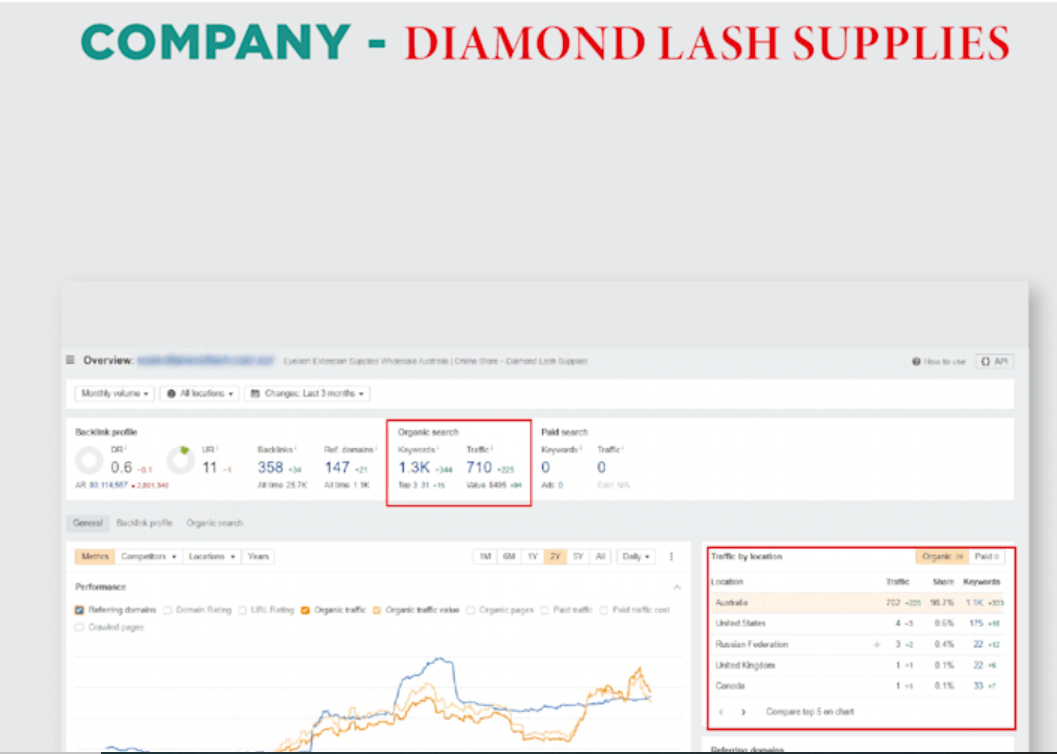The width and height of the screenshot is (1057, 754).
Task: Select the Russian Federation location row
Action: [859, 645]
